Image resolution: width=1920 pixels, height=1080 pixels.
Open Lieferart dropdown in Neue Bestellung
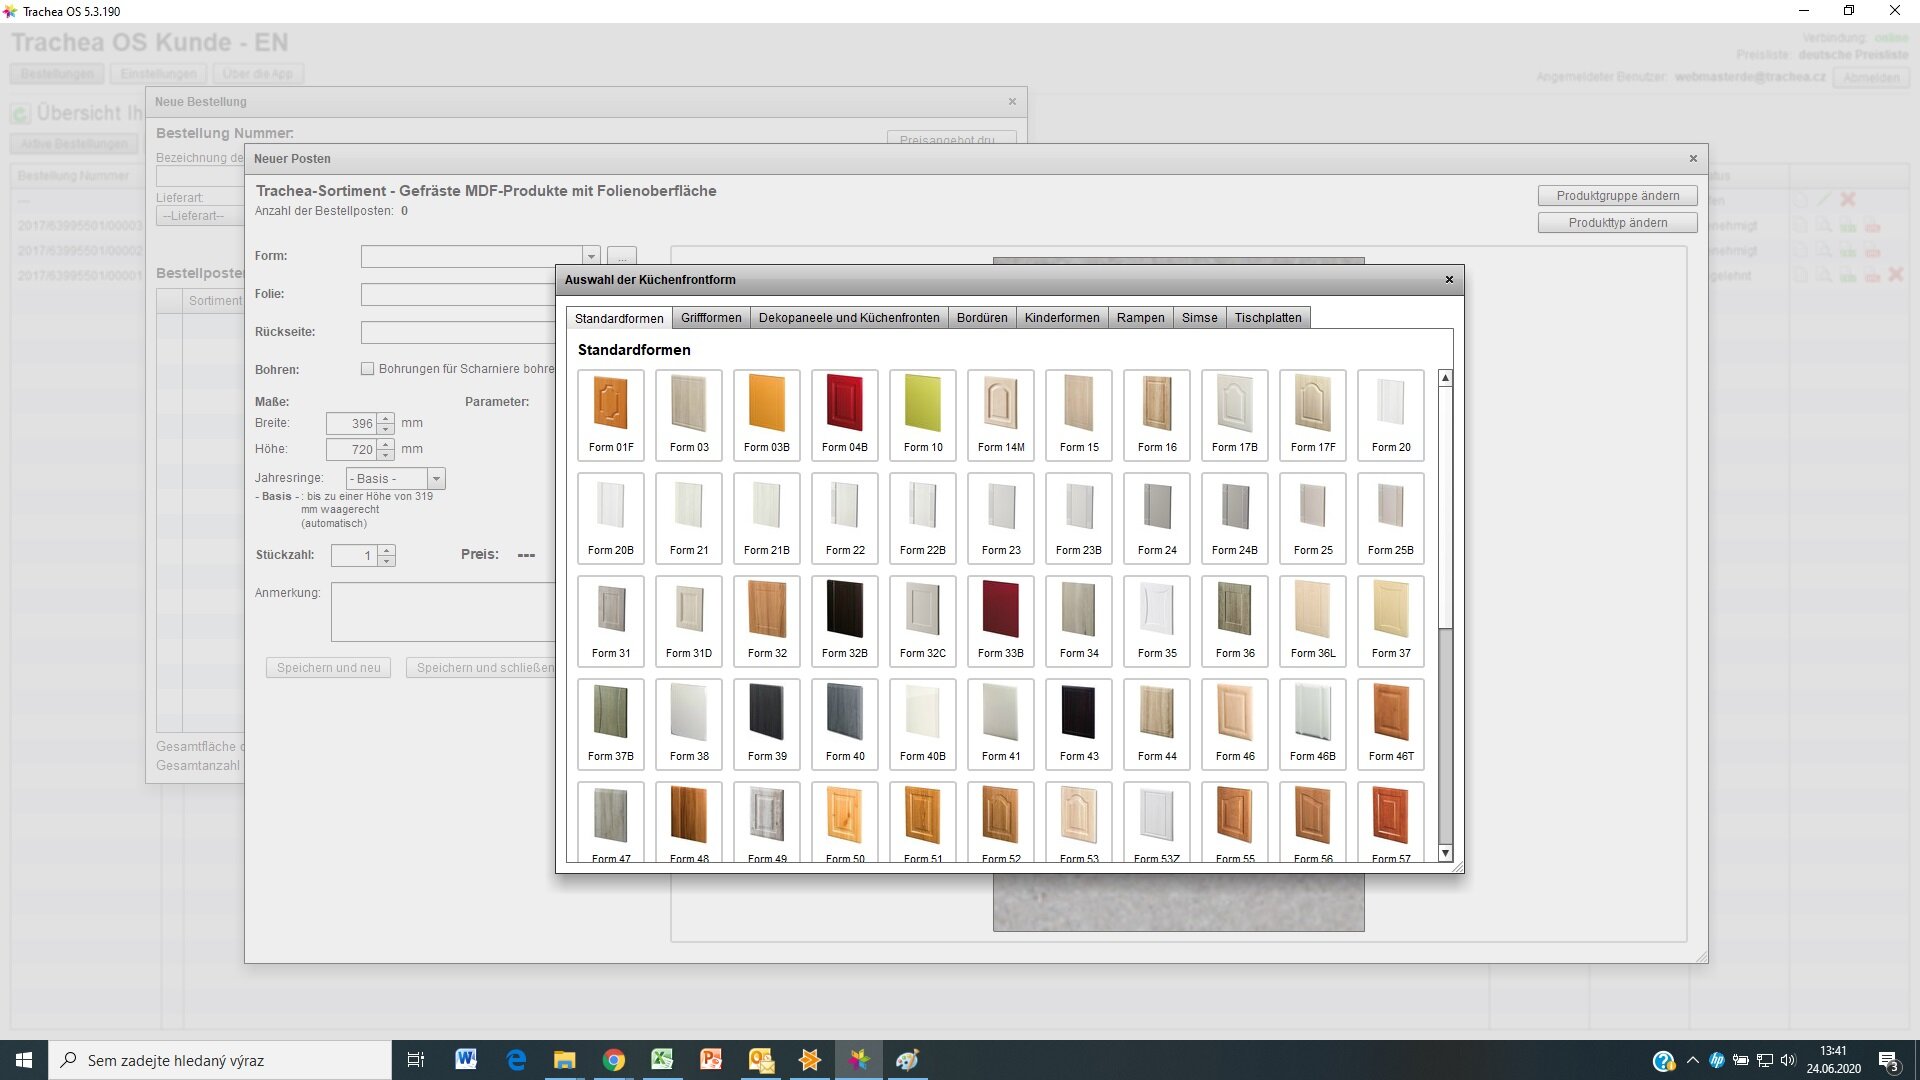coord(200,216)
